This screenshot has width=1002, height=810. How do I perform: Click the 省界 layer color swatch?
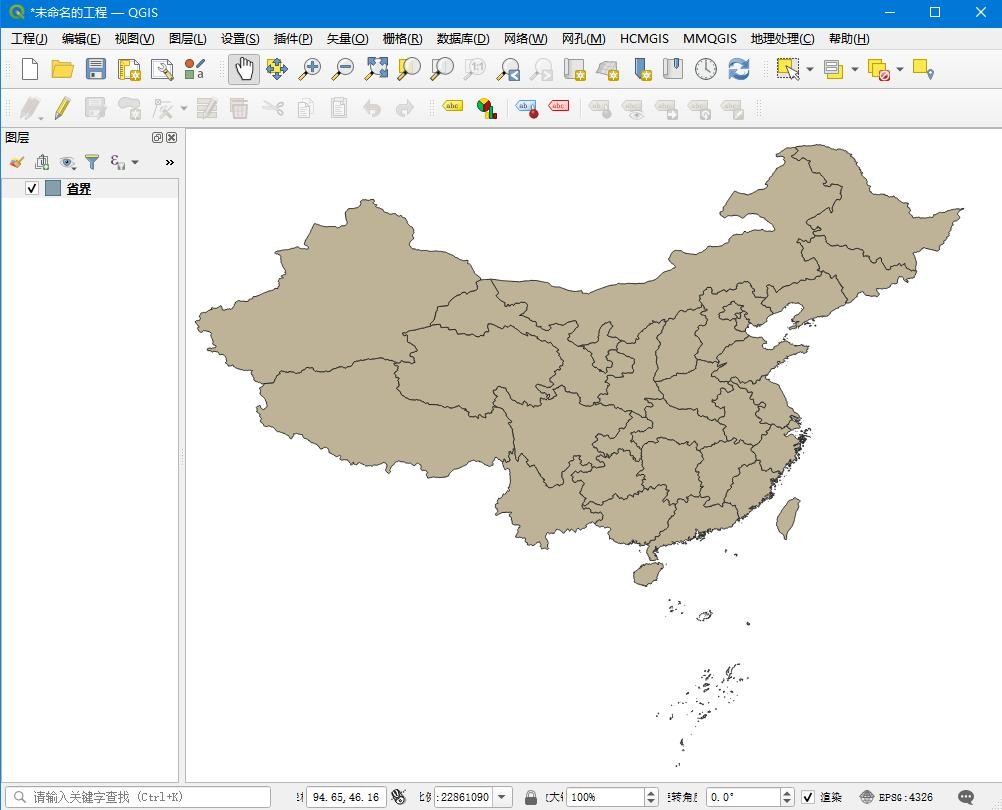[x=53, y=188]
